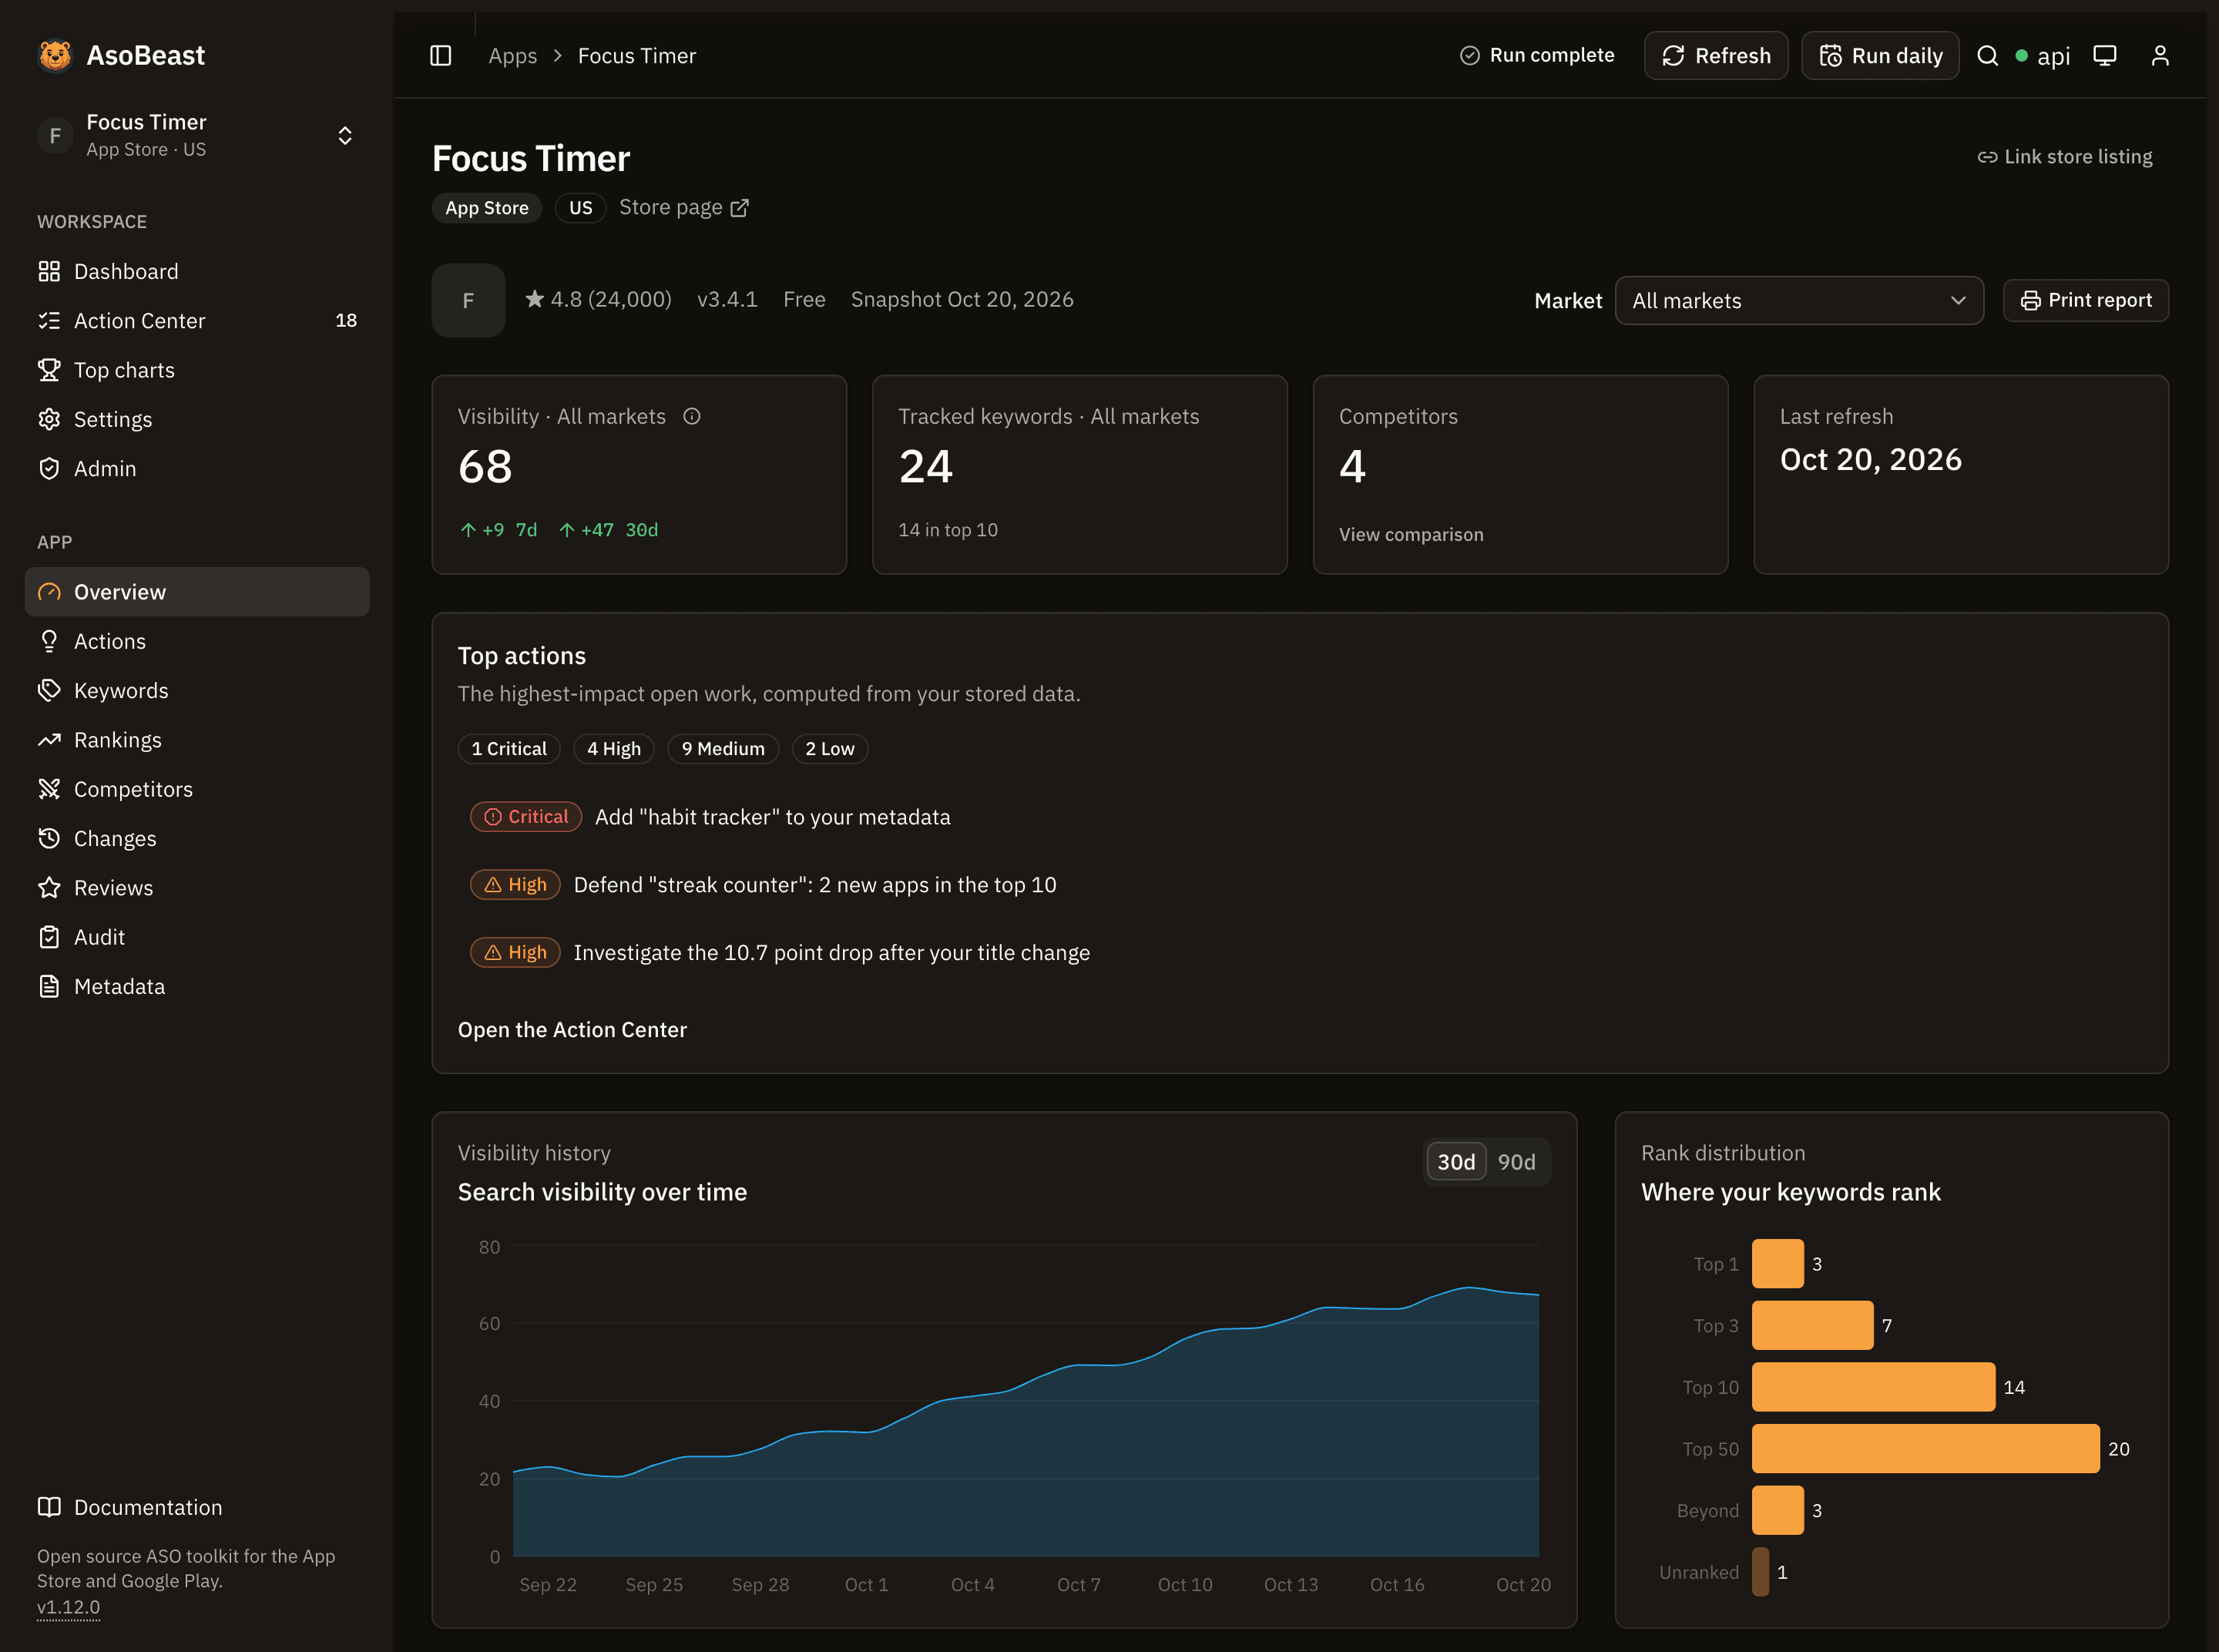This screenshot has height=1652, width=2219.
Task: Open the user account icon
Action: 2160,56
